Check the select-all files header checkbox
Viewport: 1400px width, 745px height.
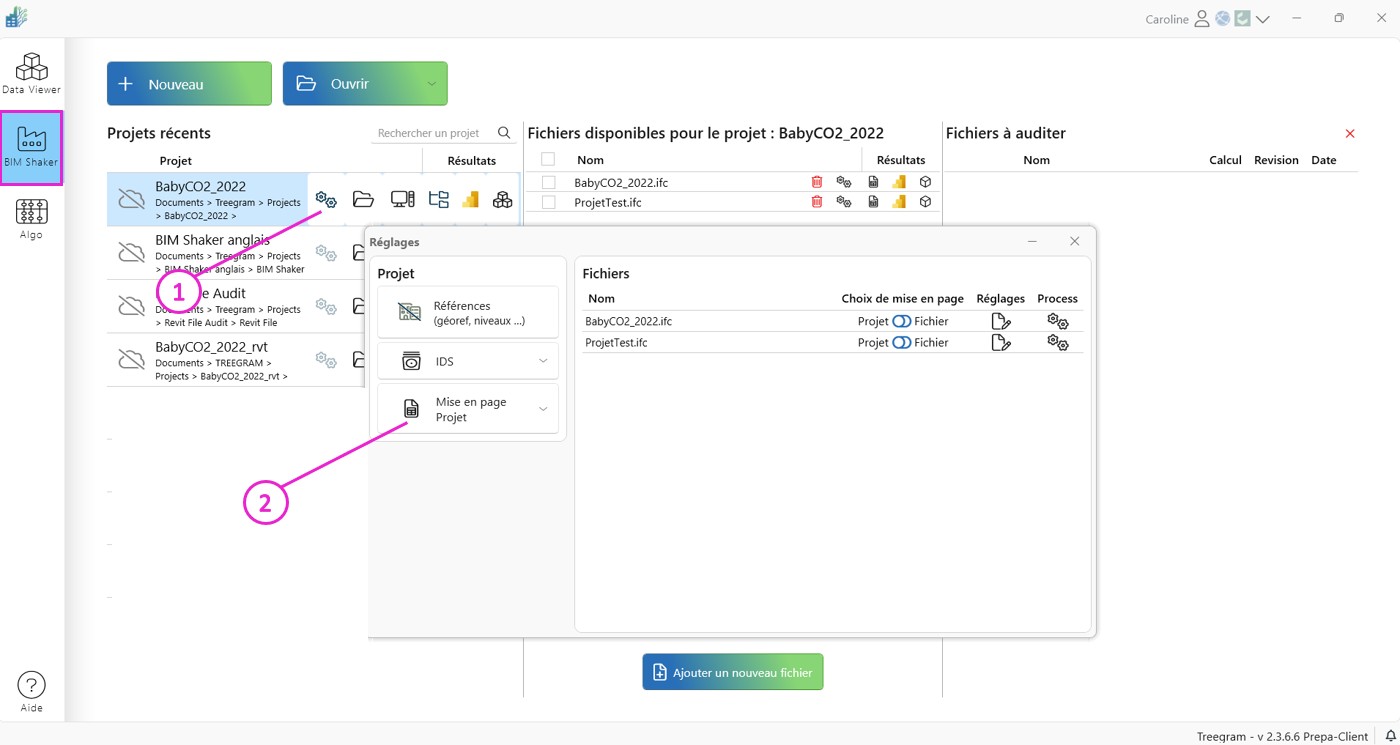(x=548, y=160)
